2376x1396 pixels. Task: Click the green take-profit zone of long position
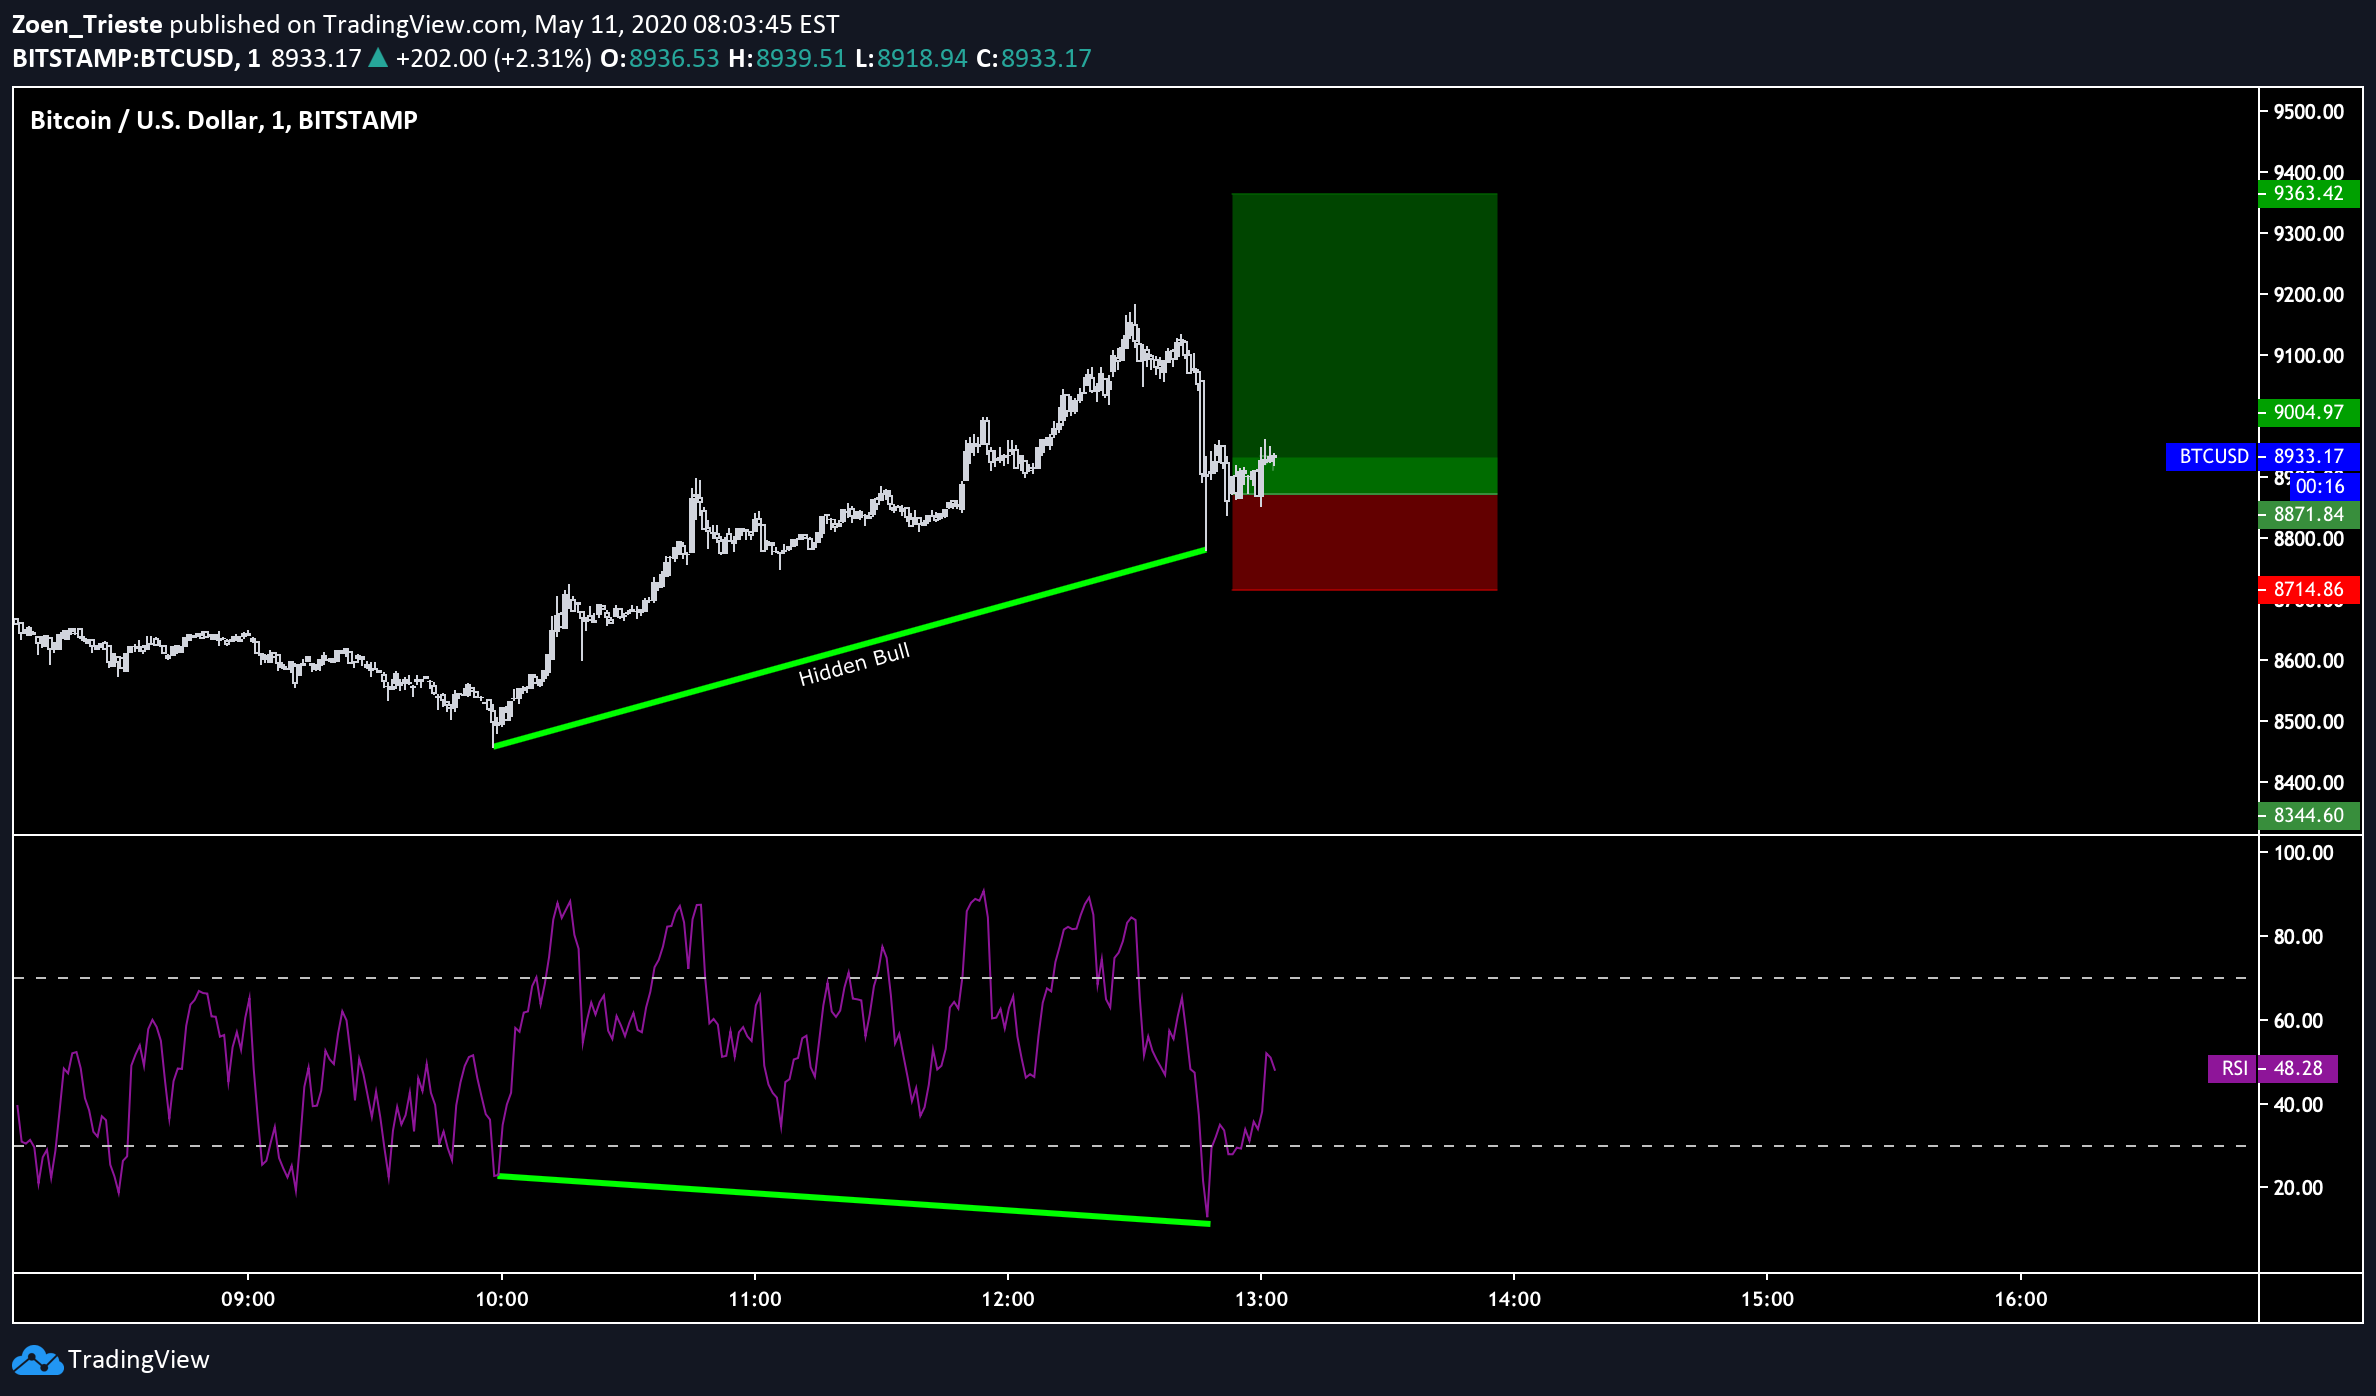pos(1364,343)
